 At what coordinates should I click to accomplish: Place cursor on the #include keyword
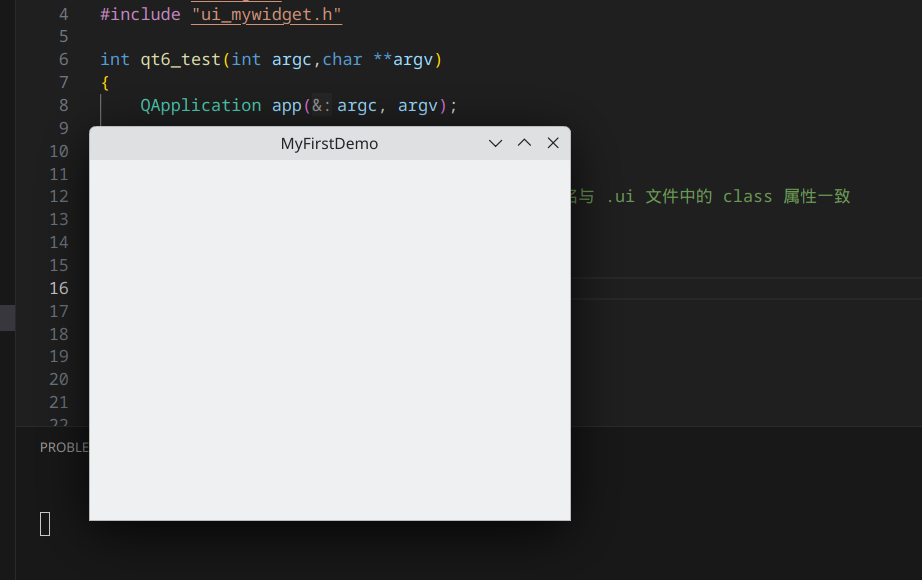pos(140,14)
